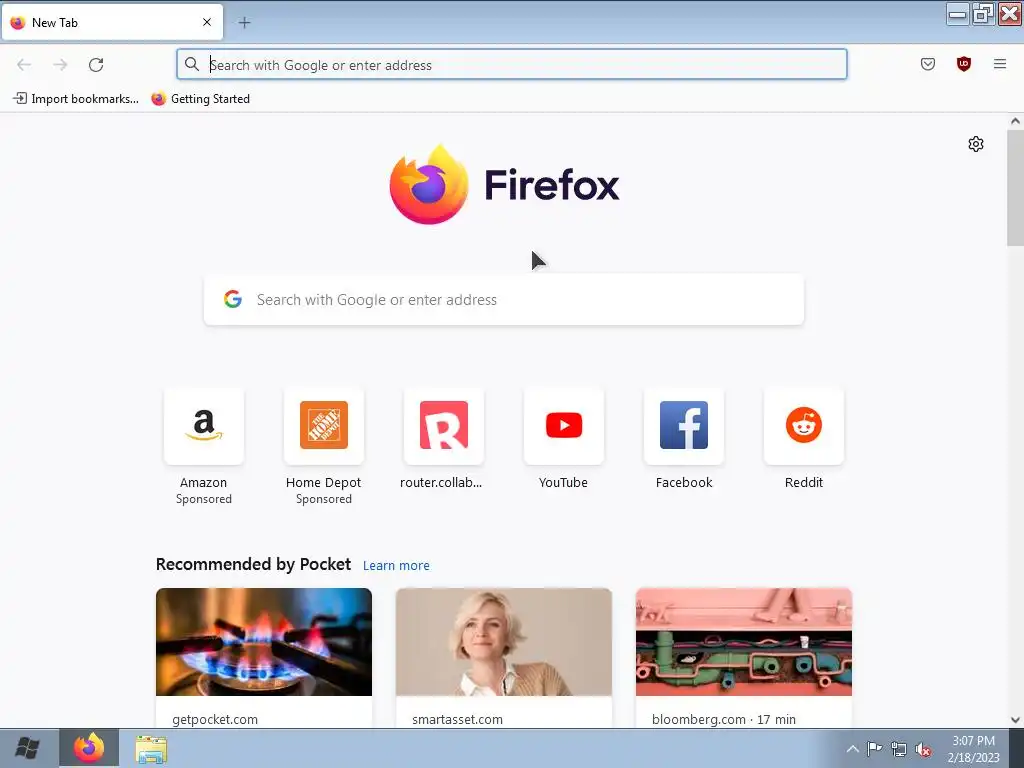Open the Firefox hamburger application menu

pyautogui.click(x=999, y=64)
